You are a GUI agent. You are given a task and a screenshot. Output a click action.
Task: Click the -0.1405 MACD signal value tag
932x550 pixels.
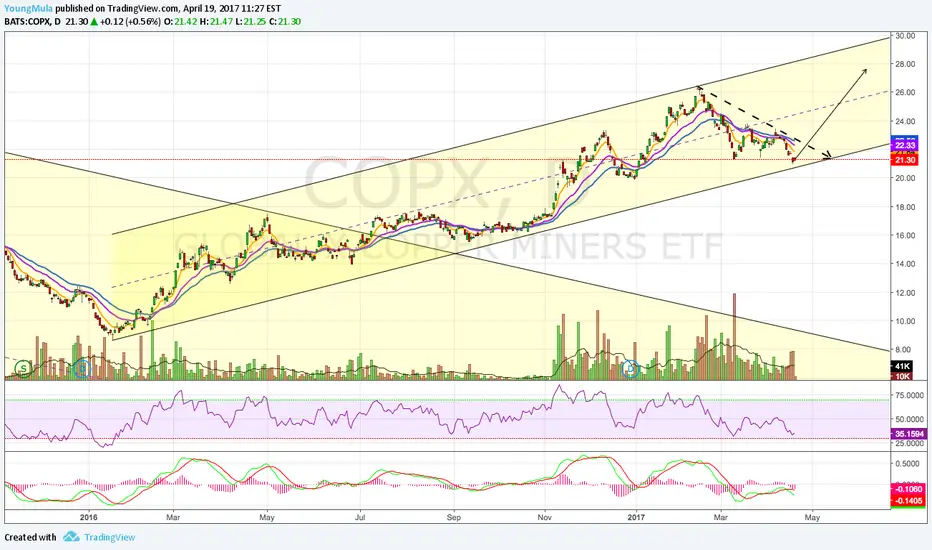point(908,501)
